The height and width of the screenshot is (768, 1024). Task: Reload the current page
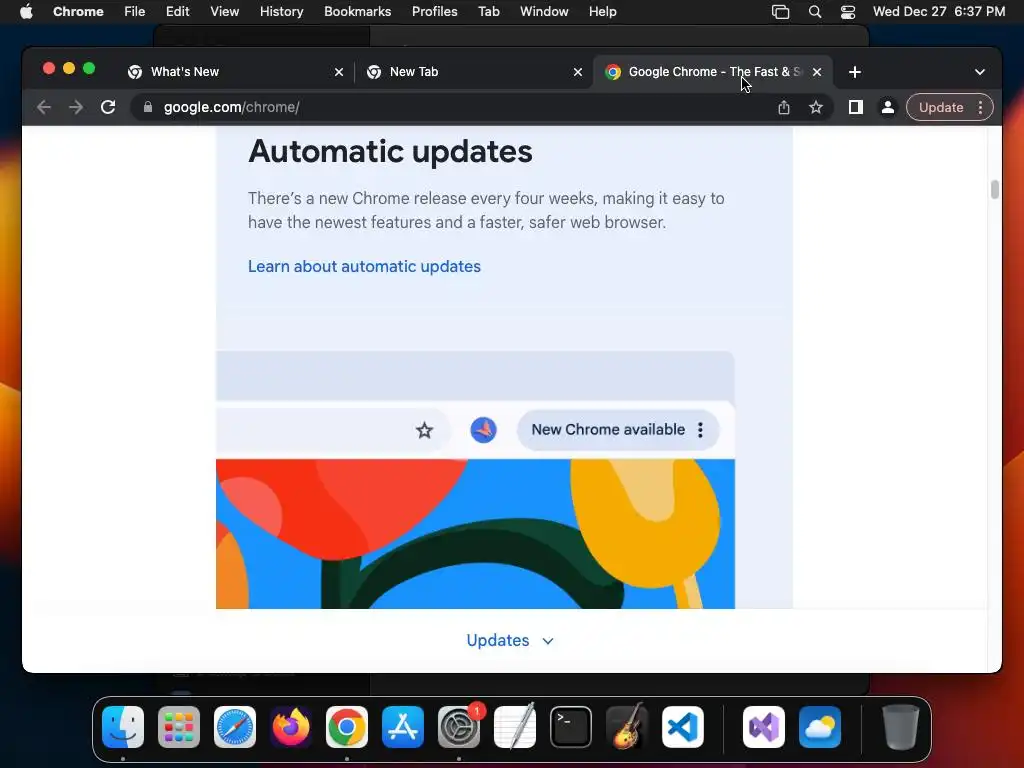pyautogui.click(x=108, y=107)
